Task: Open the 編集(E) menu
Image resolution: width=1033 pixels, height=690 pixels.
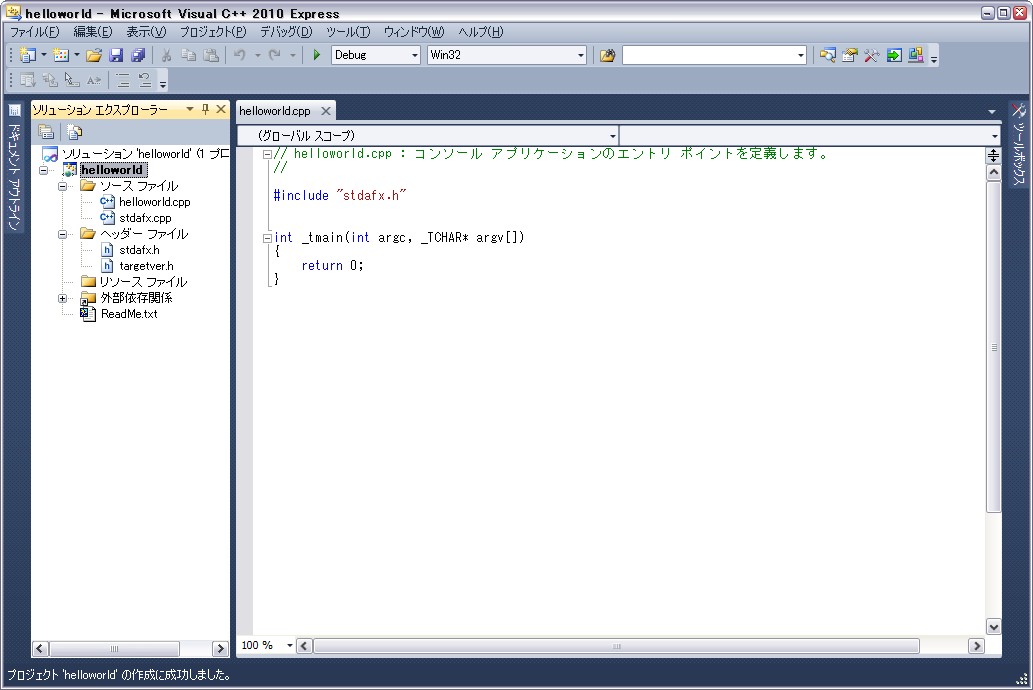Action: tap(93, 32)
